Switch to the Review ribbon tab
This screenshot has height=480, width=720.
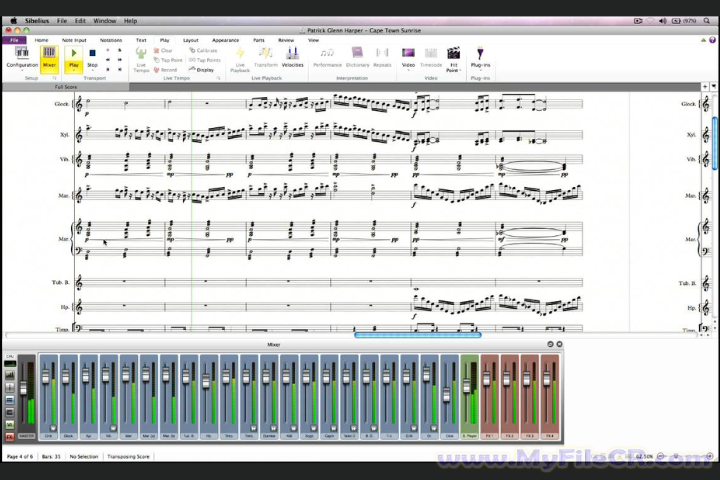tap(286, 40)
